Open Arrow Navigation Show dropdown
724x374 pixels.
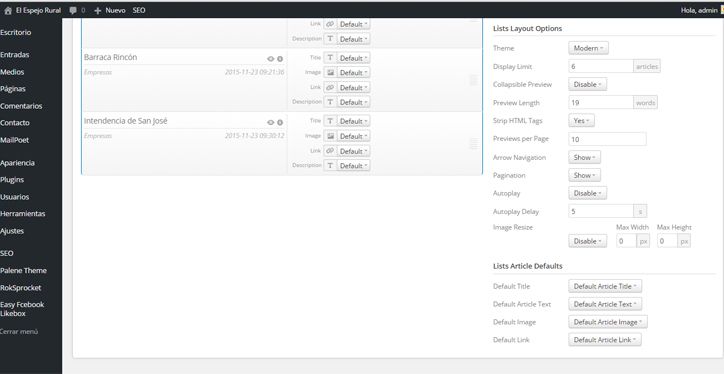tap(585, 157)
